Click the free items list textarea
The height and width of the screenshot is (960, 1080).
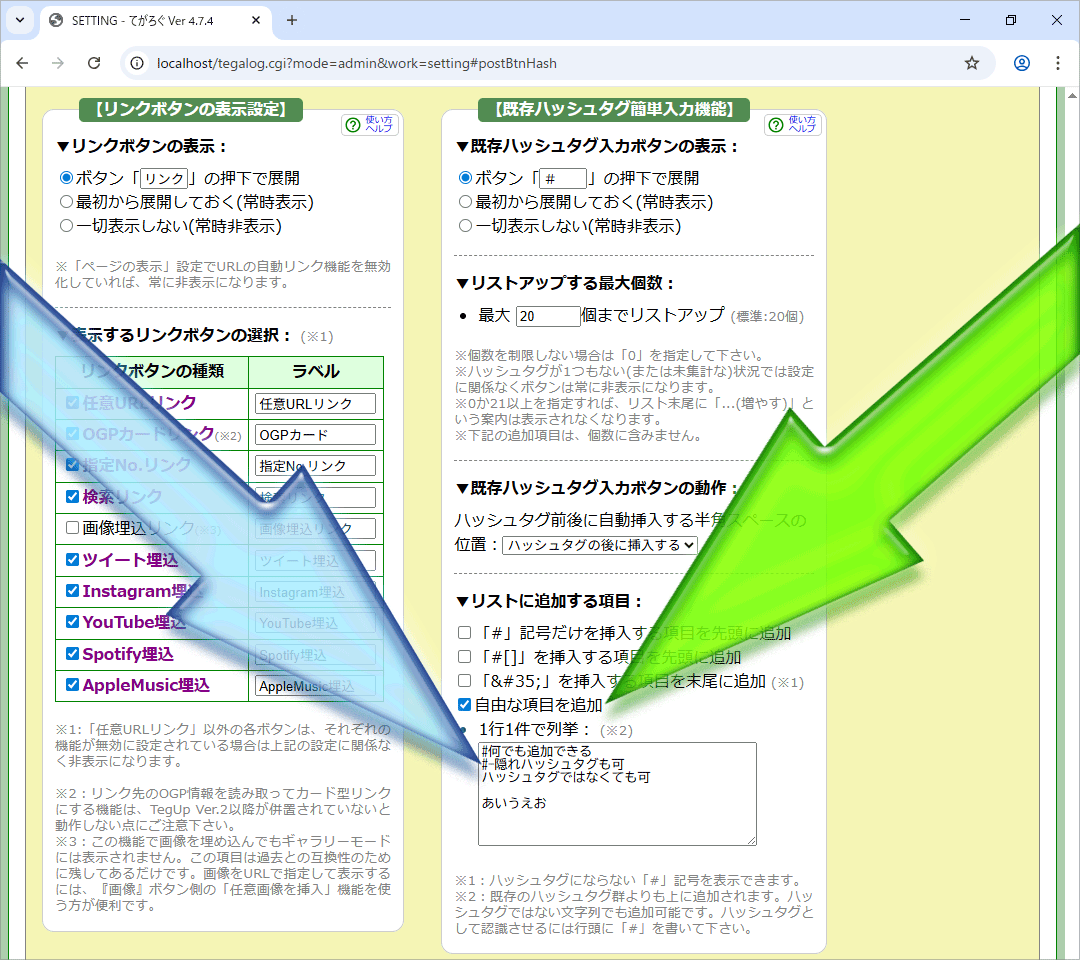[617, 793]
